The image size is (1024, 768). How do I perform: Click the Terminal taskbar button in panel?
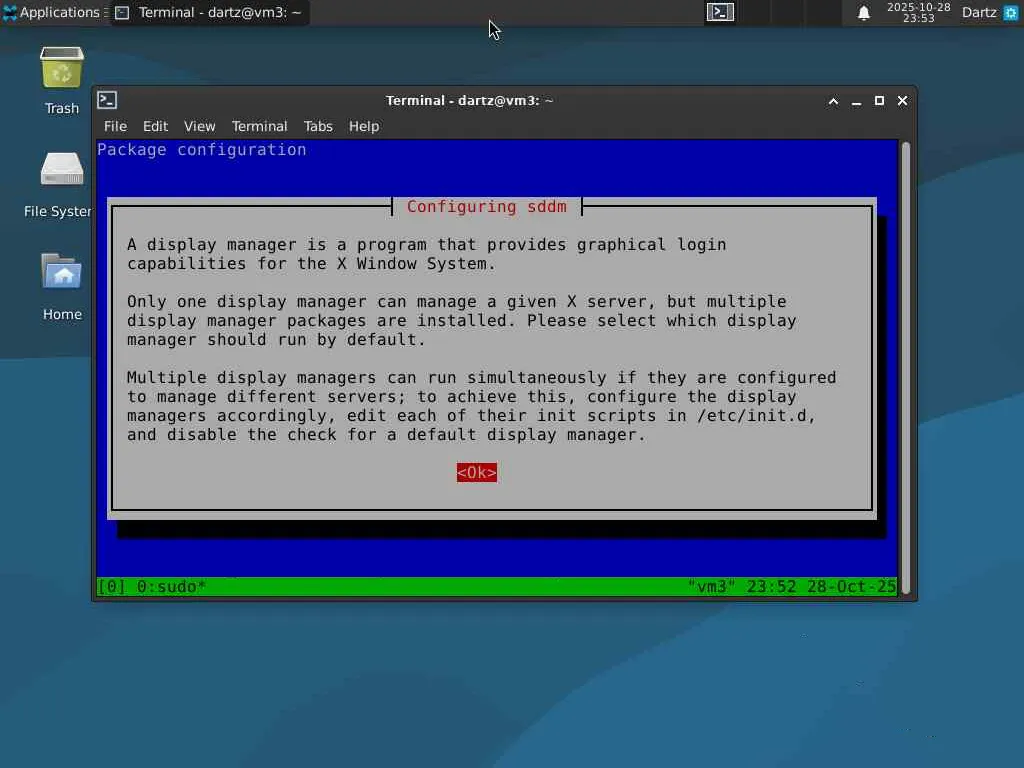point(209,12)
